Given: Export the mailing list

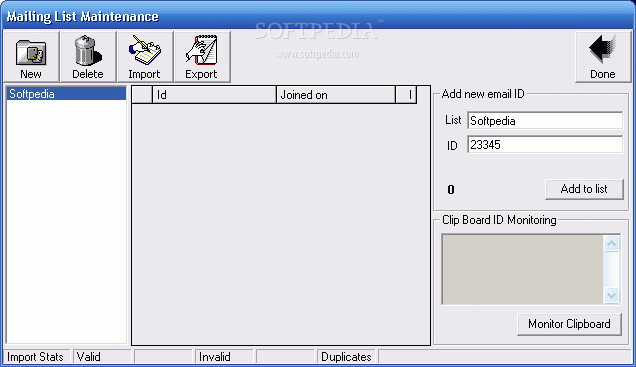Looking at the screenshot, I should (x=202, y=57).
